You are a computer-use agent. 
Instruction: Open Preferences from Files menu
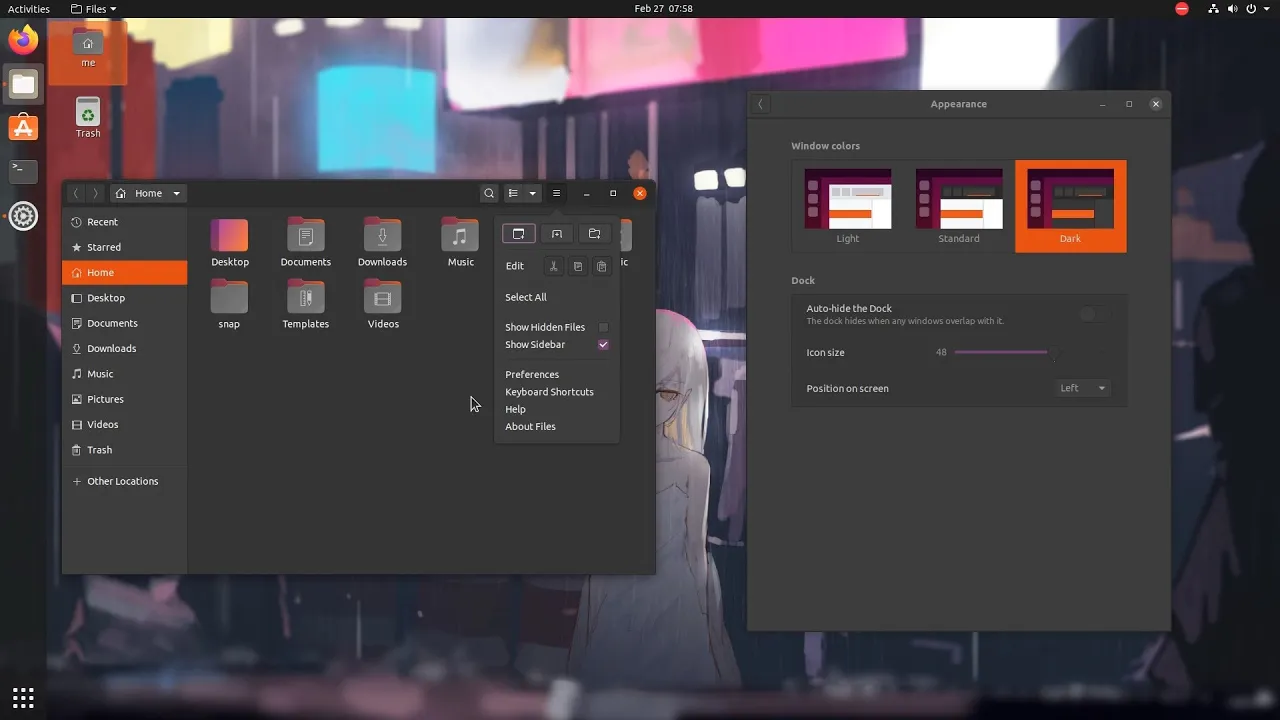point(532,374)
